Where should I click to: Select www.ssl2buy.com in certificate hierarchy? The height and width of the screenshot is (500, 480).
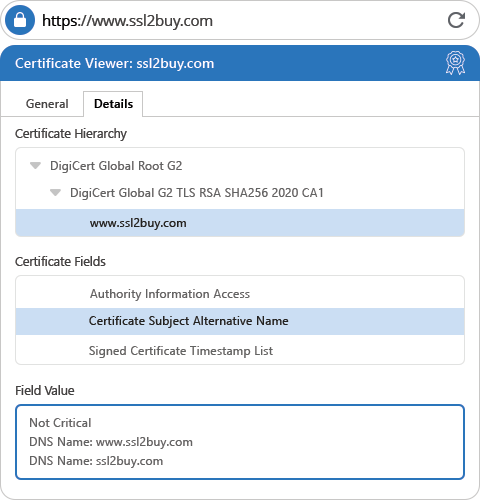pyautogui.click(x=240, y=223)
